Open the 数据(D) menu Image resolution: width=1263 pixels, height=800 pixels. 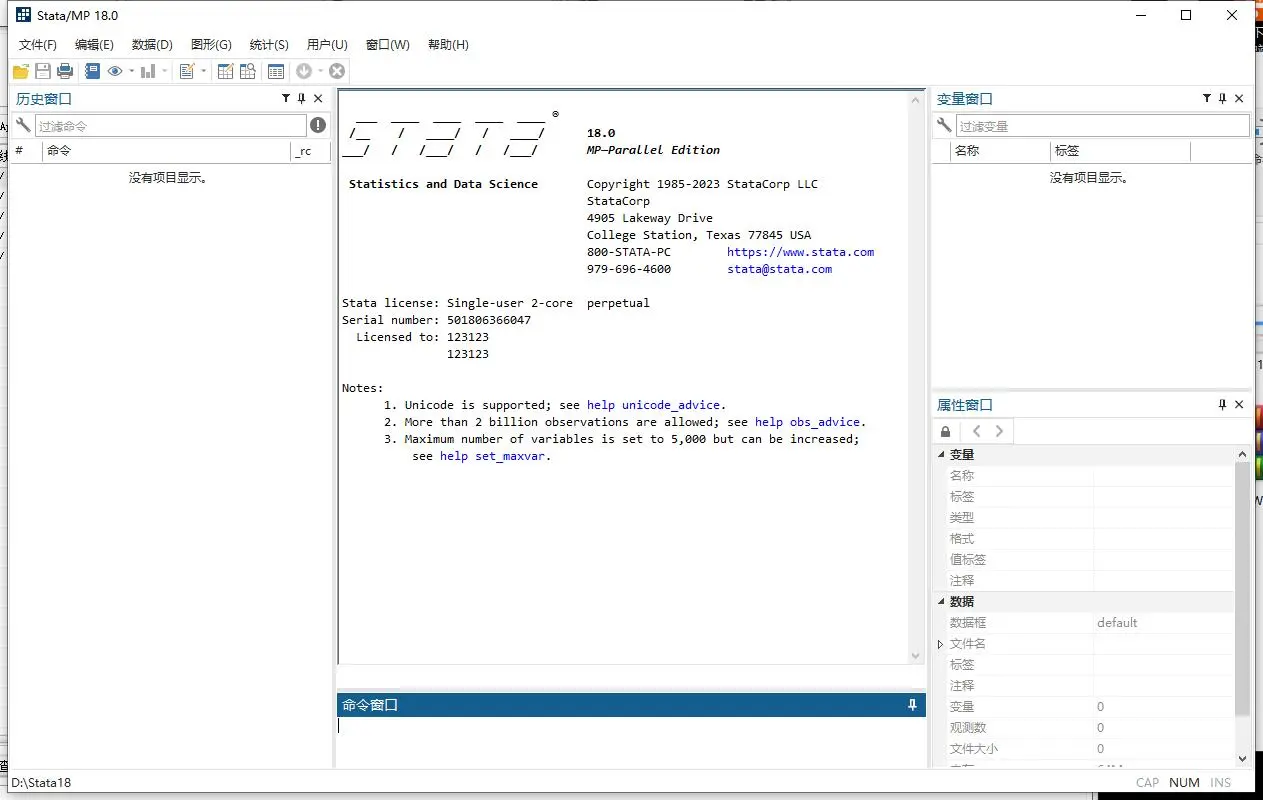(x=152, y=44)
